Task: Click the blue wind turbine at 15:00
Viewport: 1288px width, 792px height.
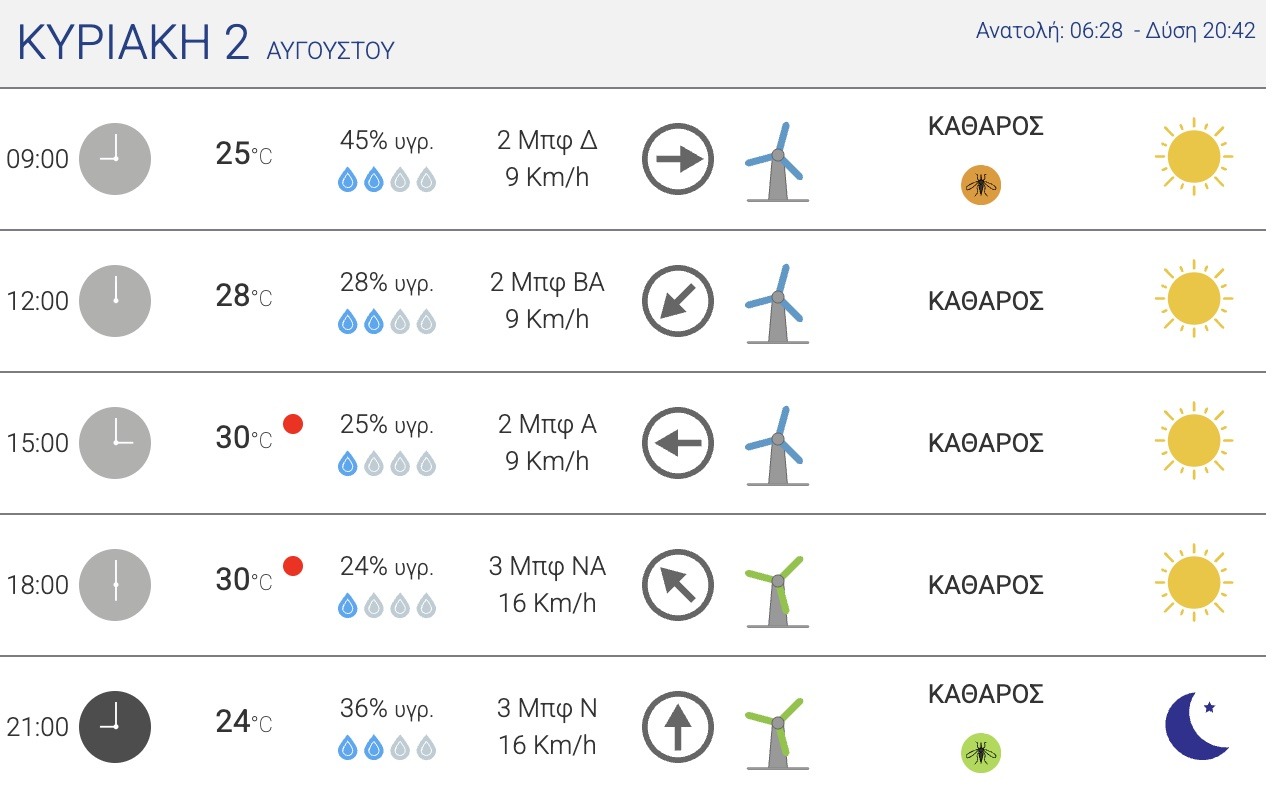Action: tap(777, 446)
